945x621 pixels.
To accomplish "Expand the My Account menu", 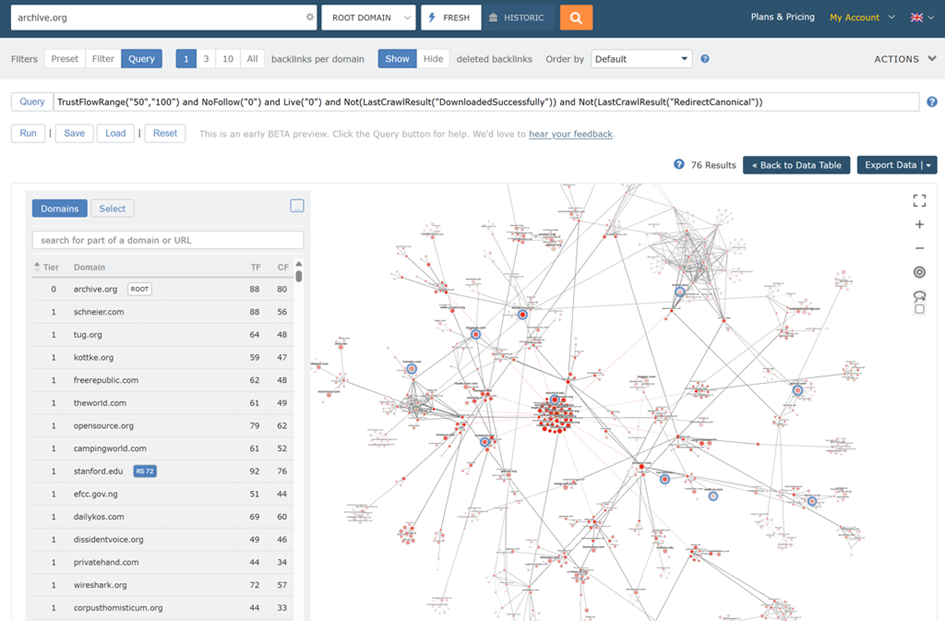I will coord(862,17).
